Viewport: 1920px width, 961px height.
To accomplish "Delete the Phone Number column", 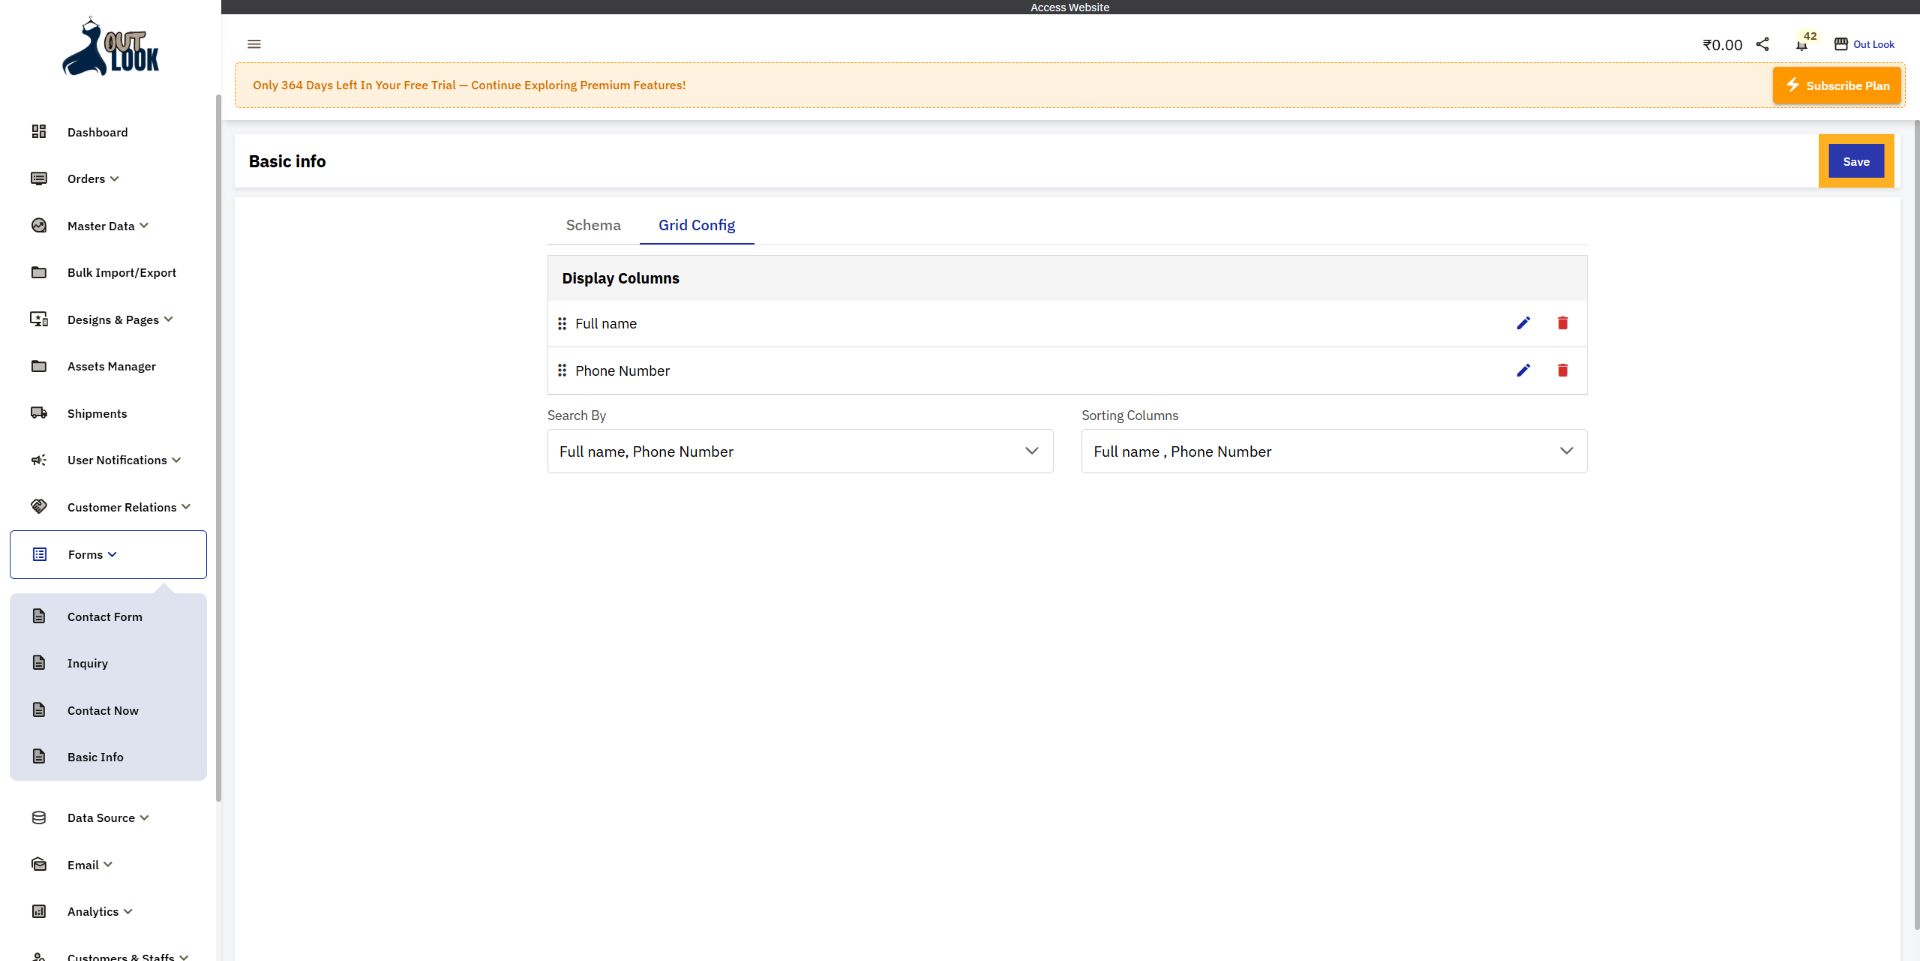I will (1562, 370).
